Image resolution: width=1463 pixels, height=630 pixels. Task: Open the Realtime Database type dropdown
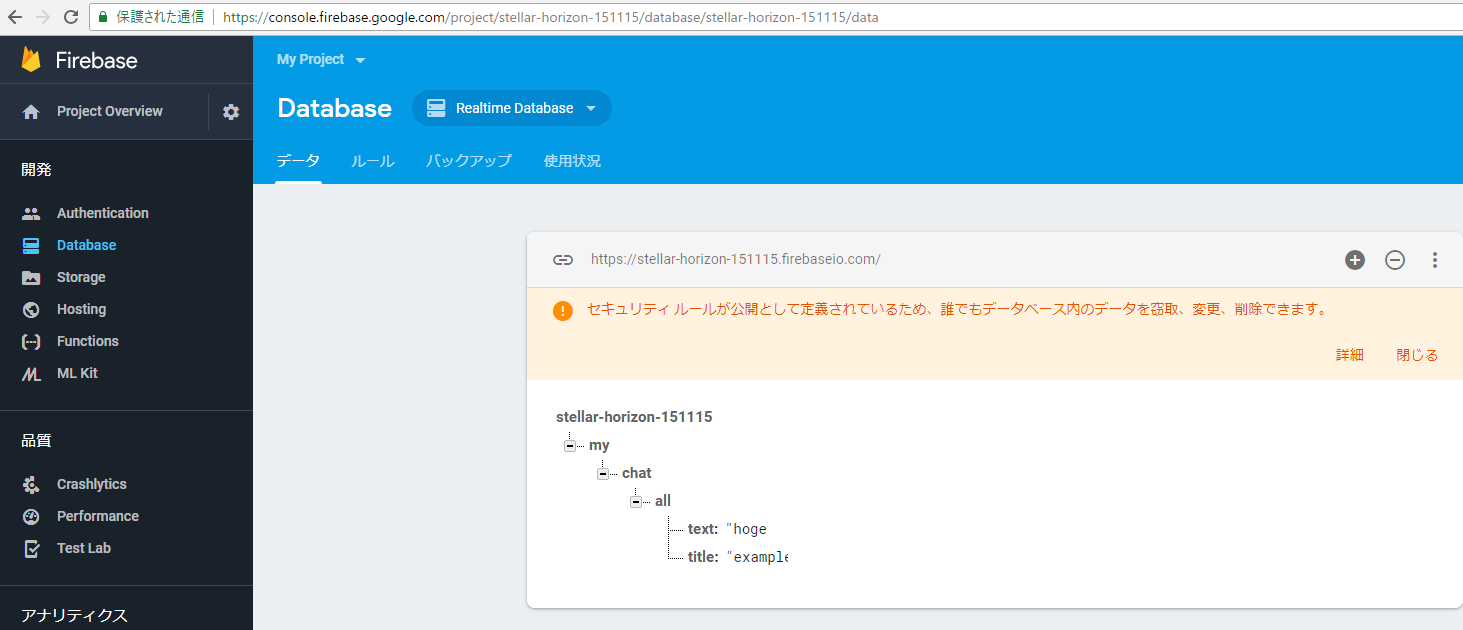511,108
